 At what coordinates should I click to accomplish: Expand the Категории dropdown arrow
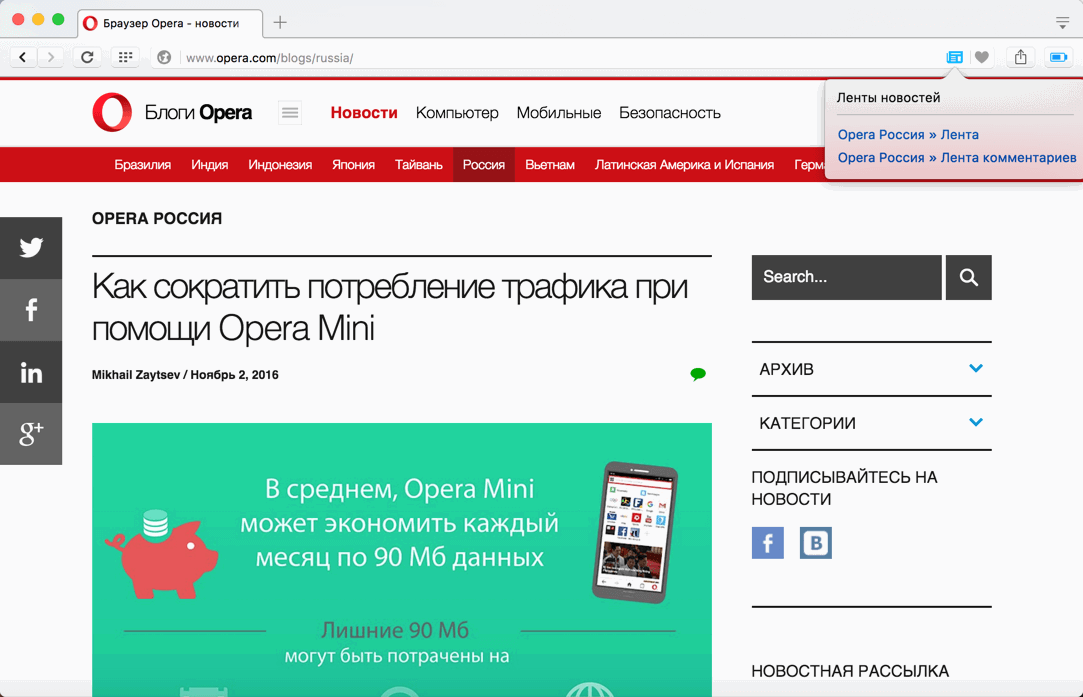point(975,422)
